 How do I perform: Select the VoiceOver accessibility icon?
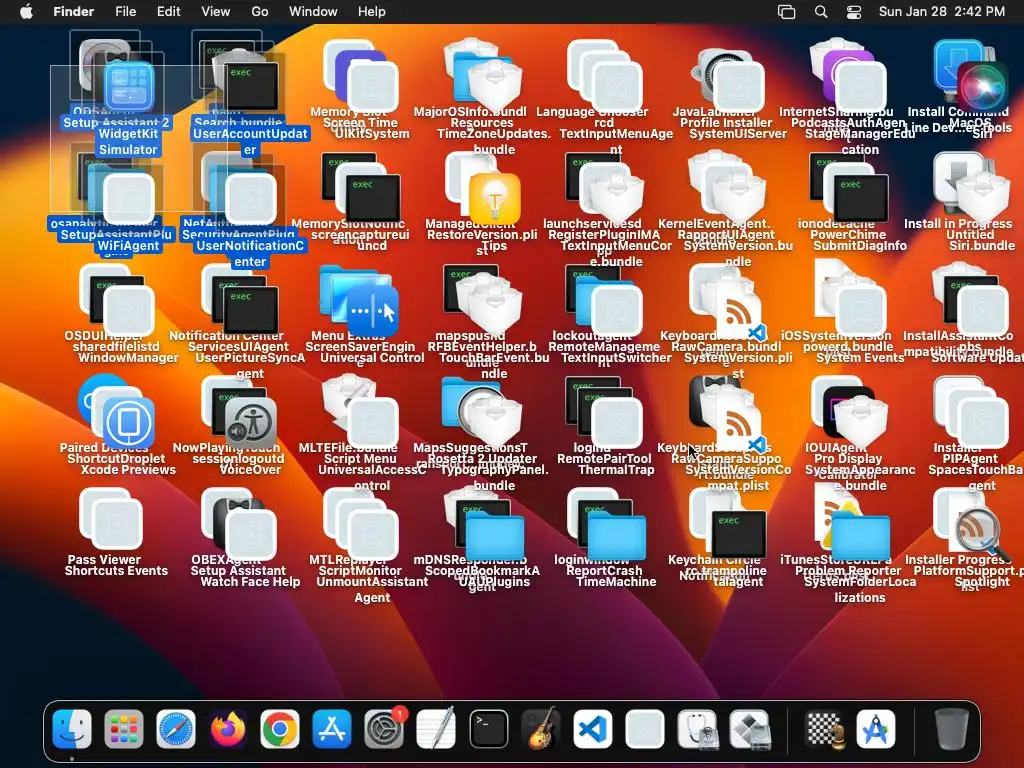coord(251,423)
